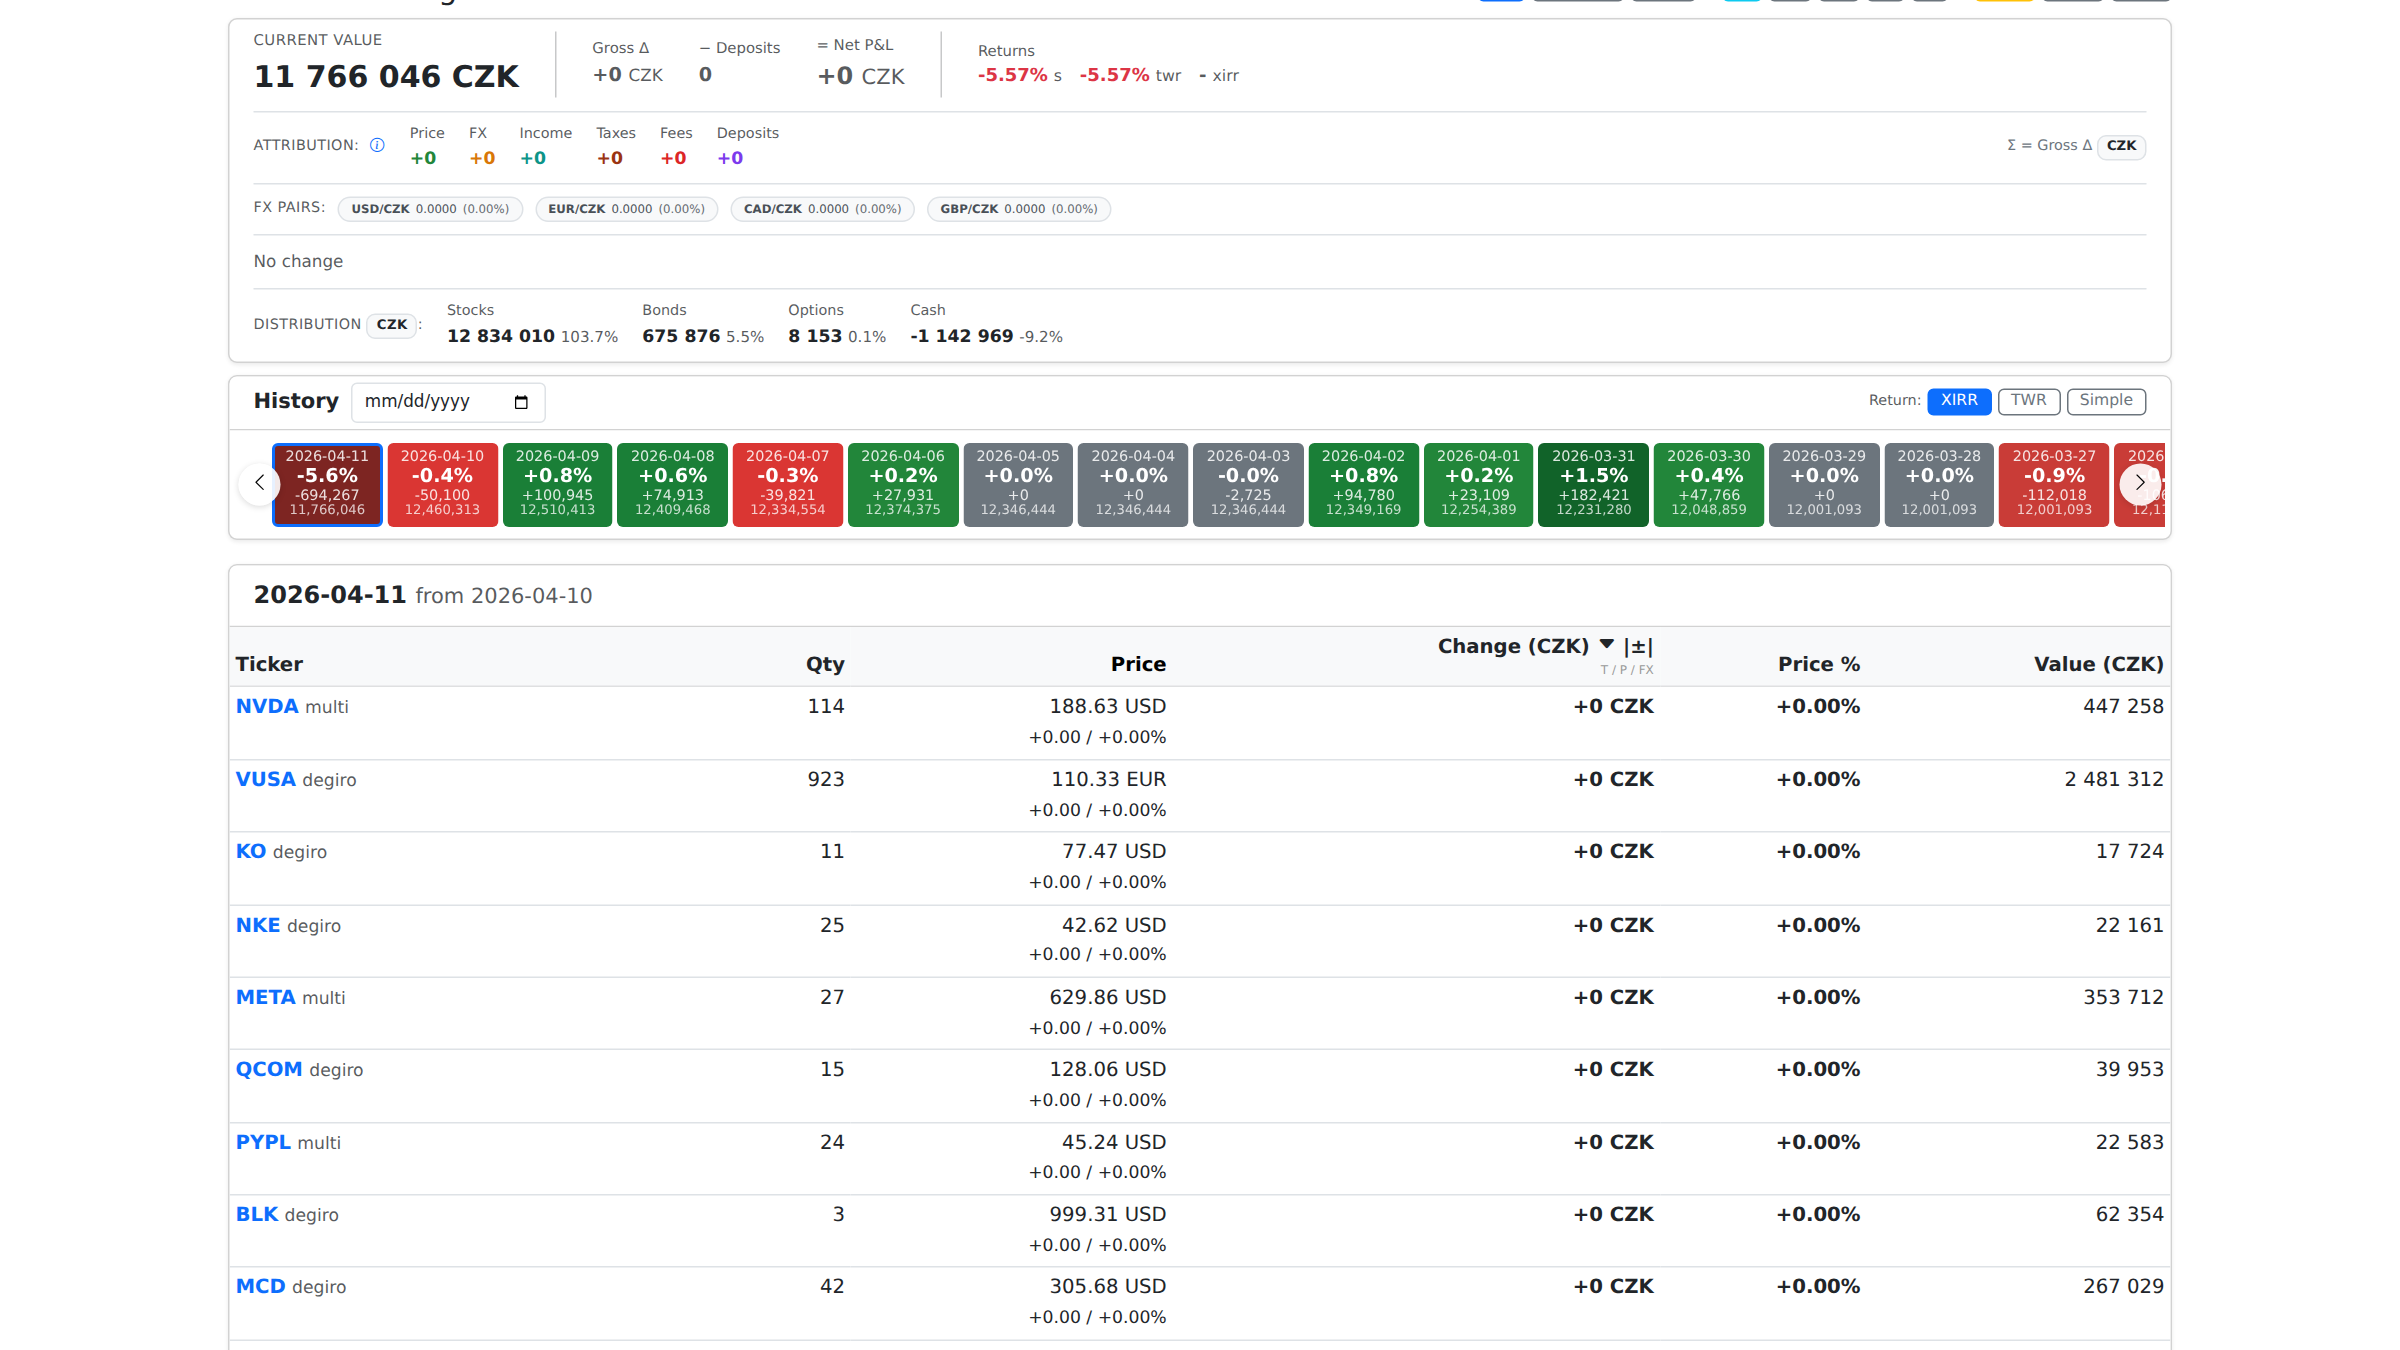The height and width of the screenshot is (1350, 2400).
Task: Toggle CZK currency badge in Distribution
Action: tap(391, 325)
